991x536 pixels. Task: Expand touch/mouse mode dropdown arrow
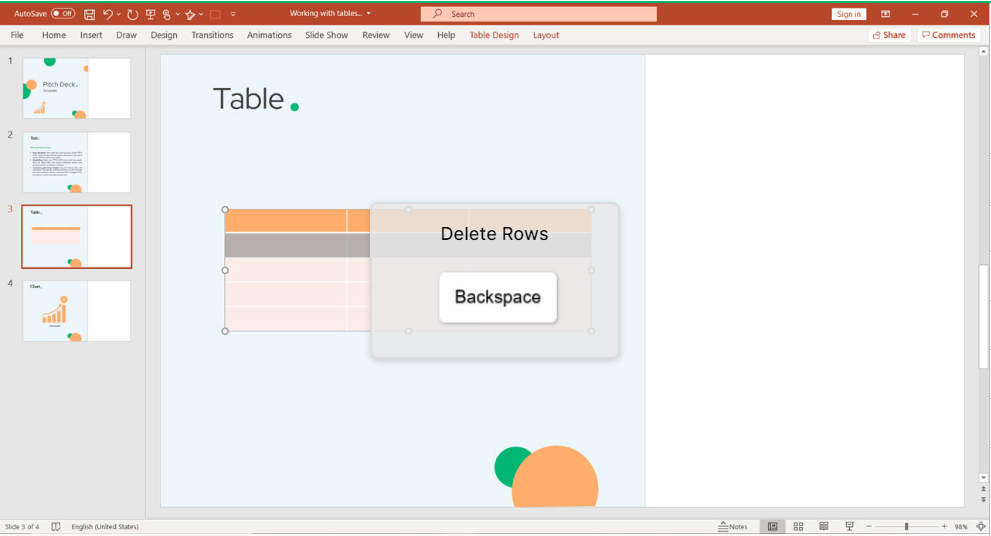click(x=178, y=14)
